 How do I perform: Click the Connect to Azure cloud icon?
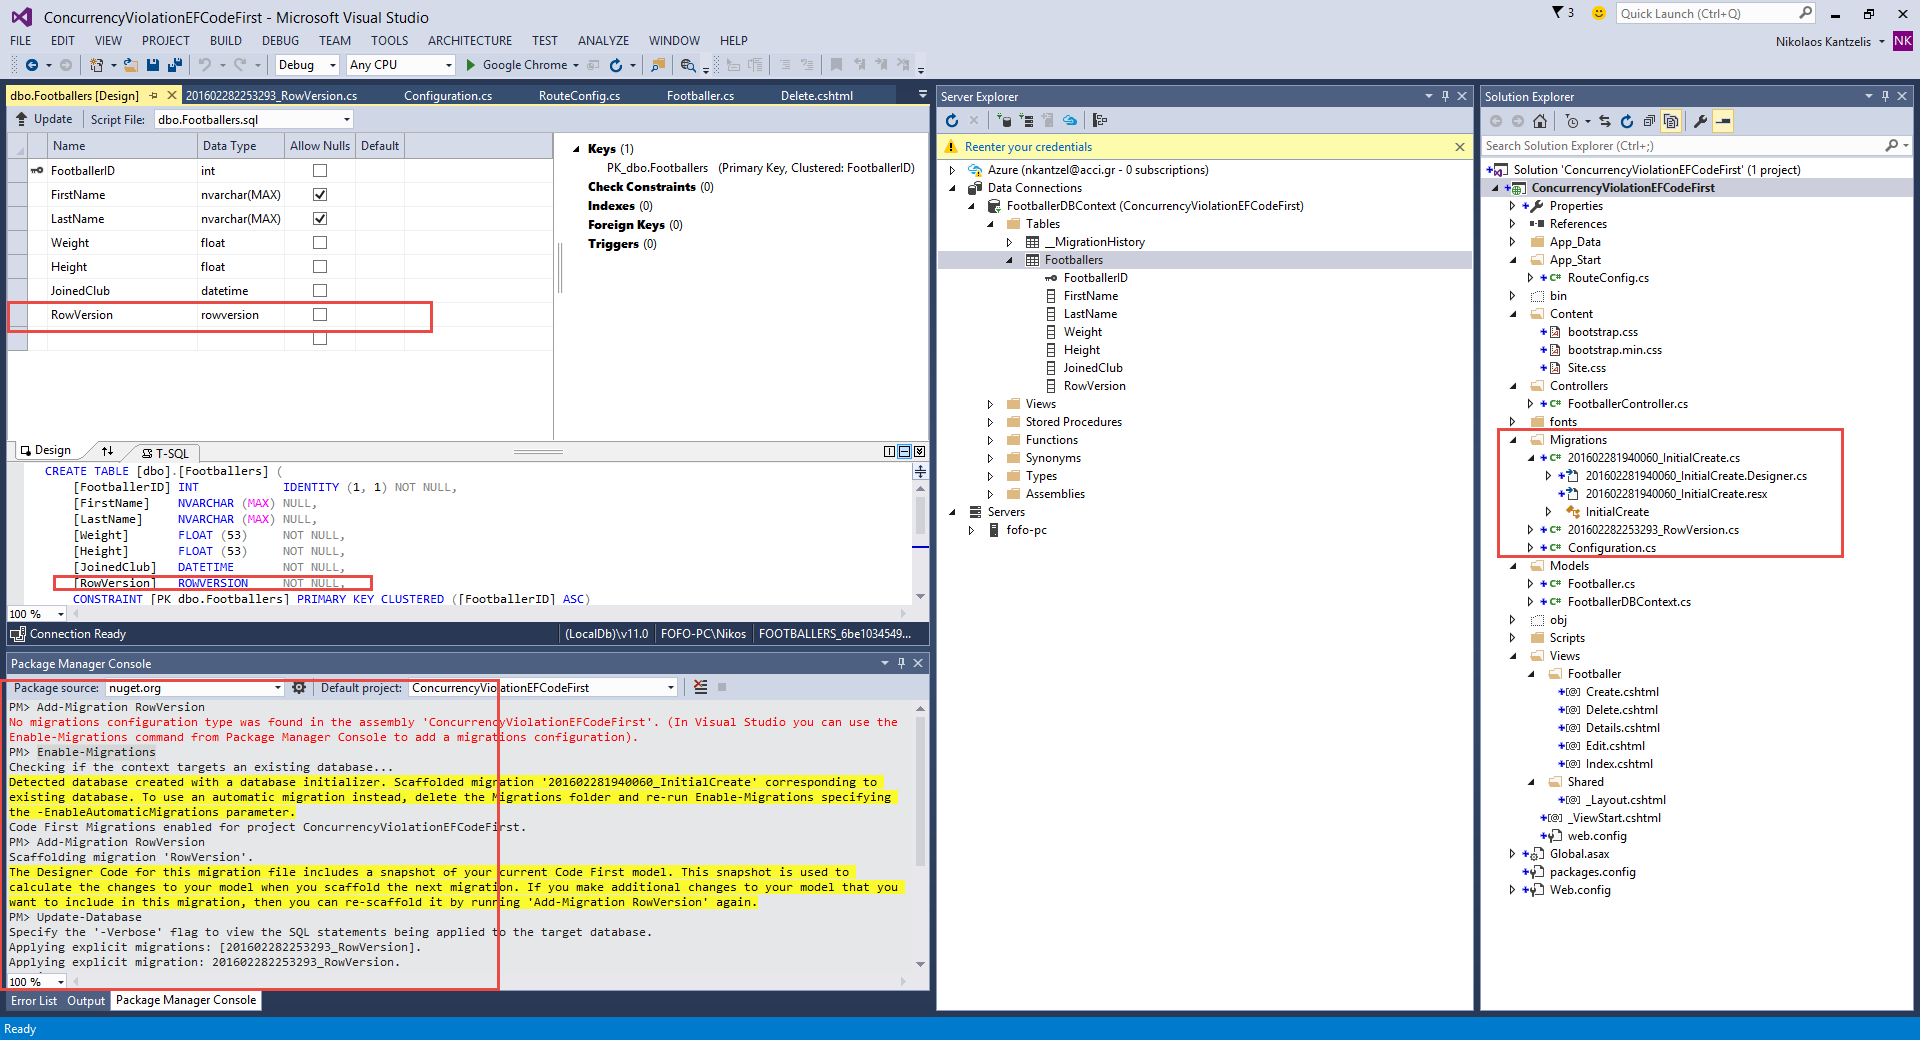pyautogui.click(x=1070, y=121)
